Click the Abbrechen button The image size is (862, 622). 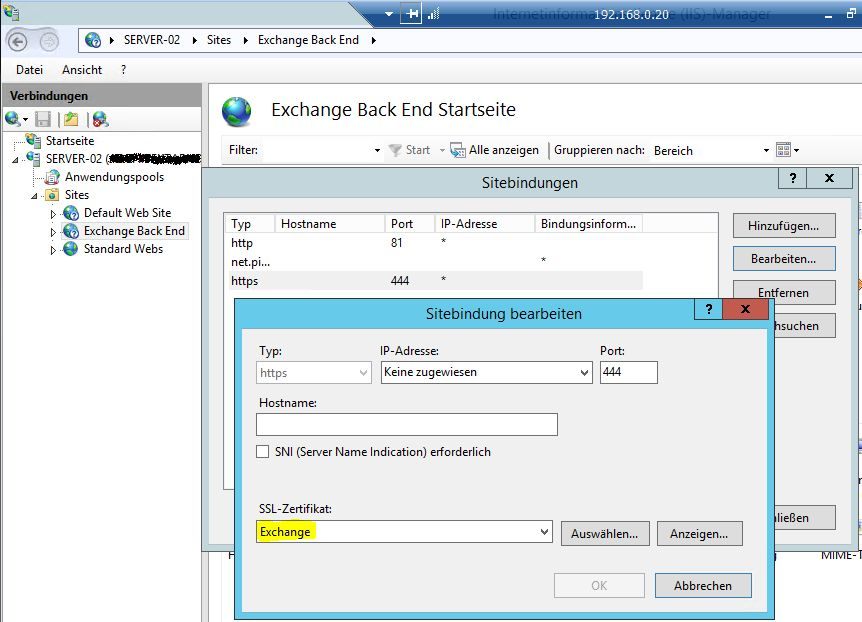[x=703, y=586]
